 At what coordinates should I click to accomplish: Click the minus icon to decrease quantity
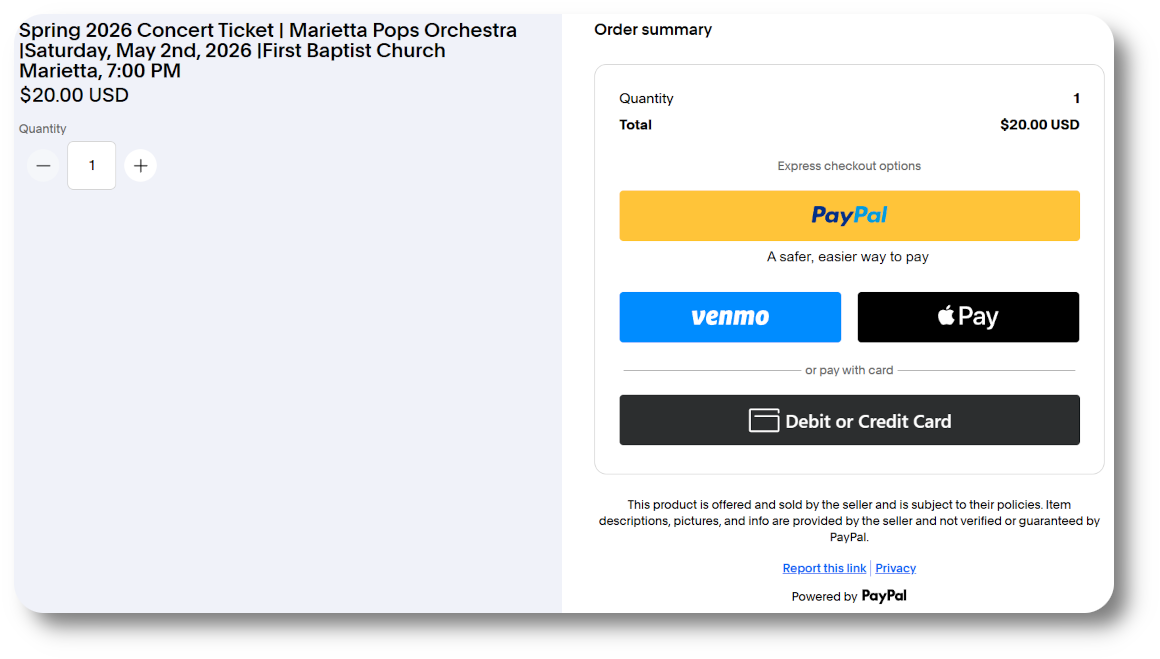tap(42, 165)
